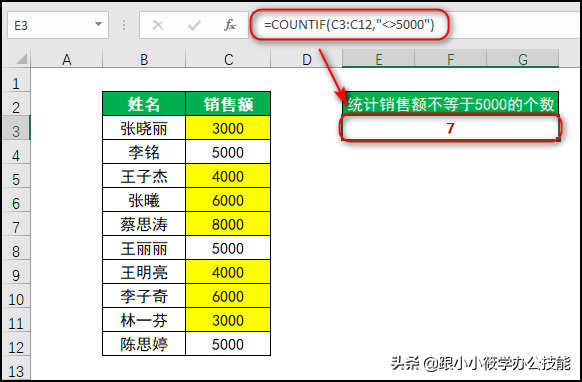
Task: Select column F header
Action: click(450, 59)
